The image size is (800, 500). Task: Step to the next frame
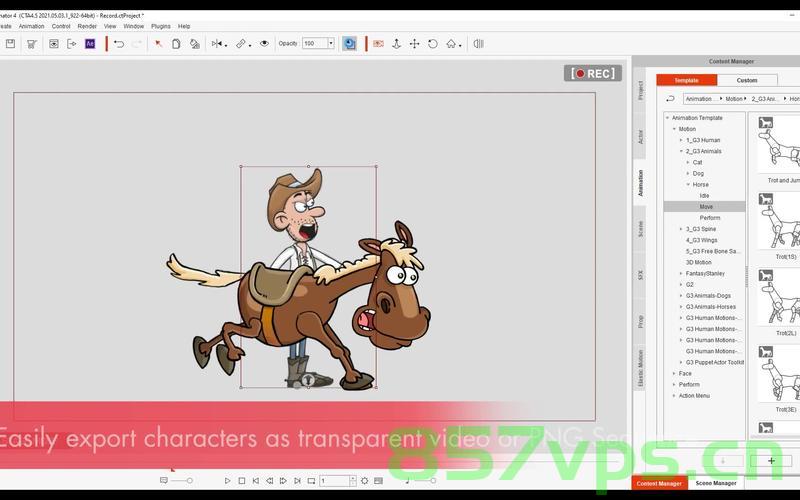[x=283, y=481]
